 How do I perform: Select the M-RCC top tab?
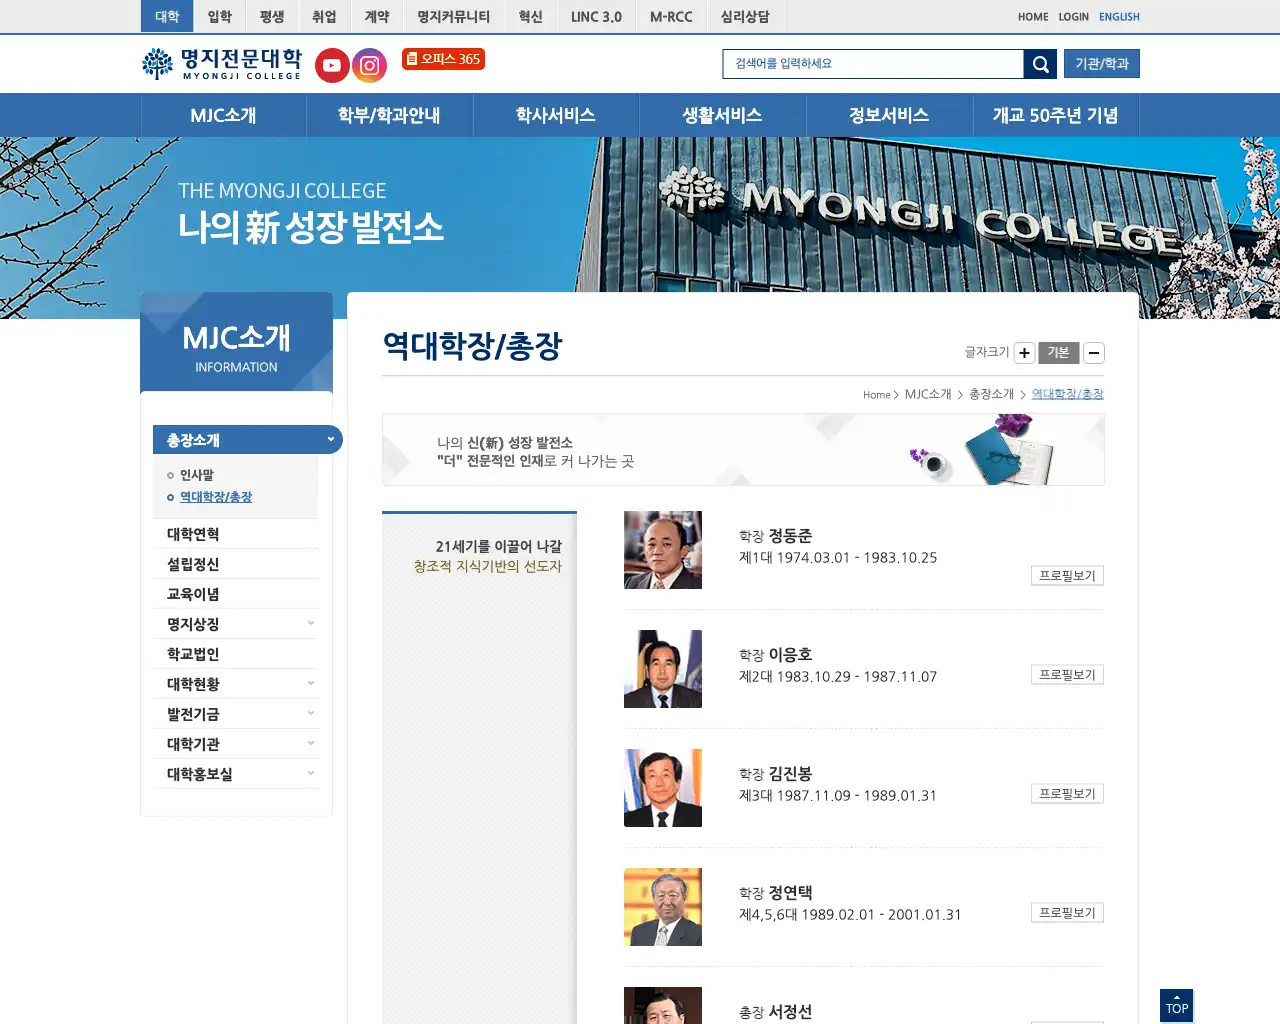click(671, 16)
